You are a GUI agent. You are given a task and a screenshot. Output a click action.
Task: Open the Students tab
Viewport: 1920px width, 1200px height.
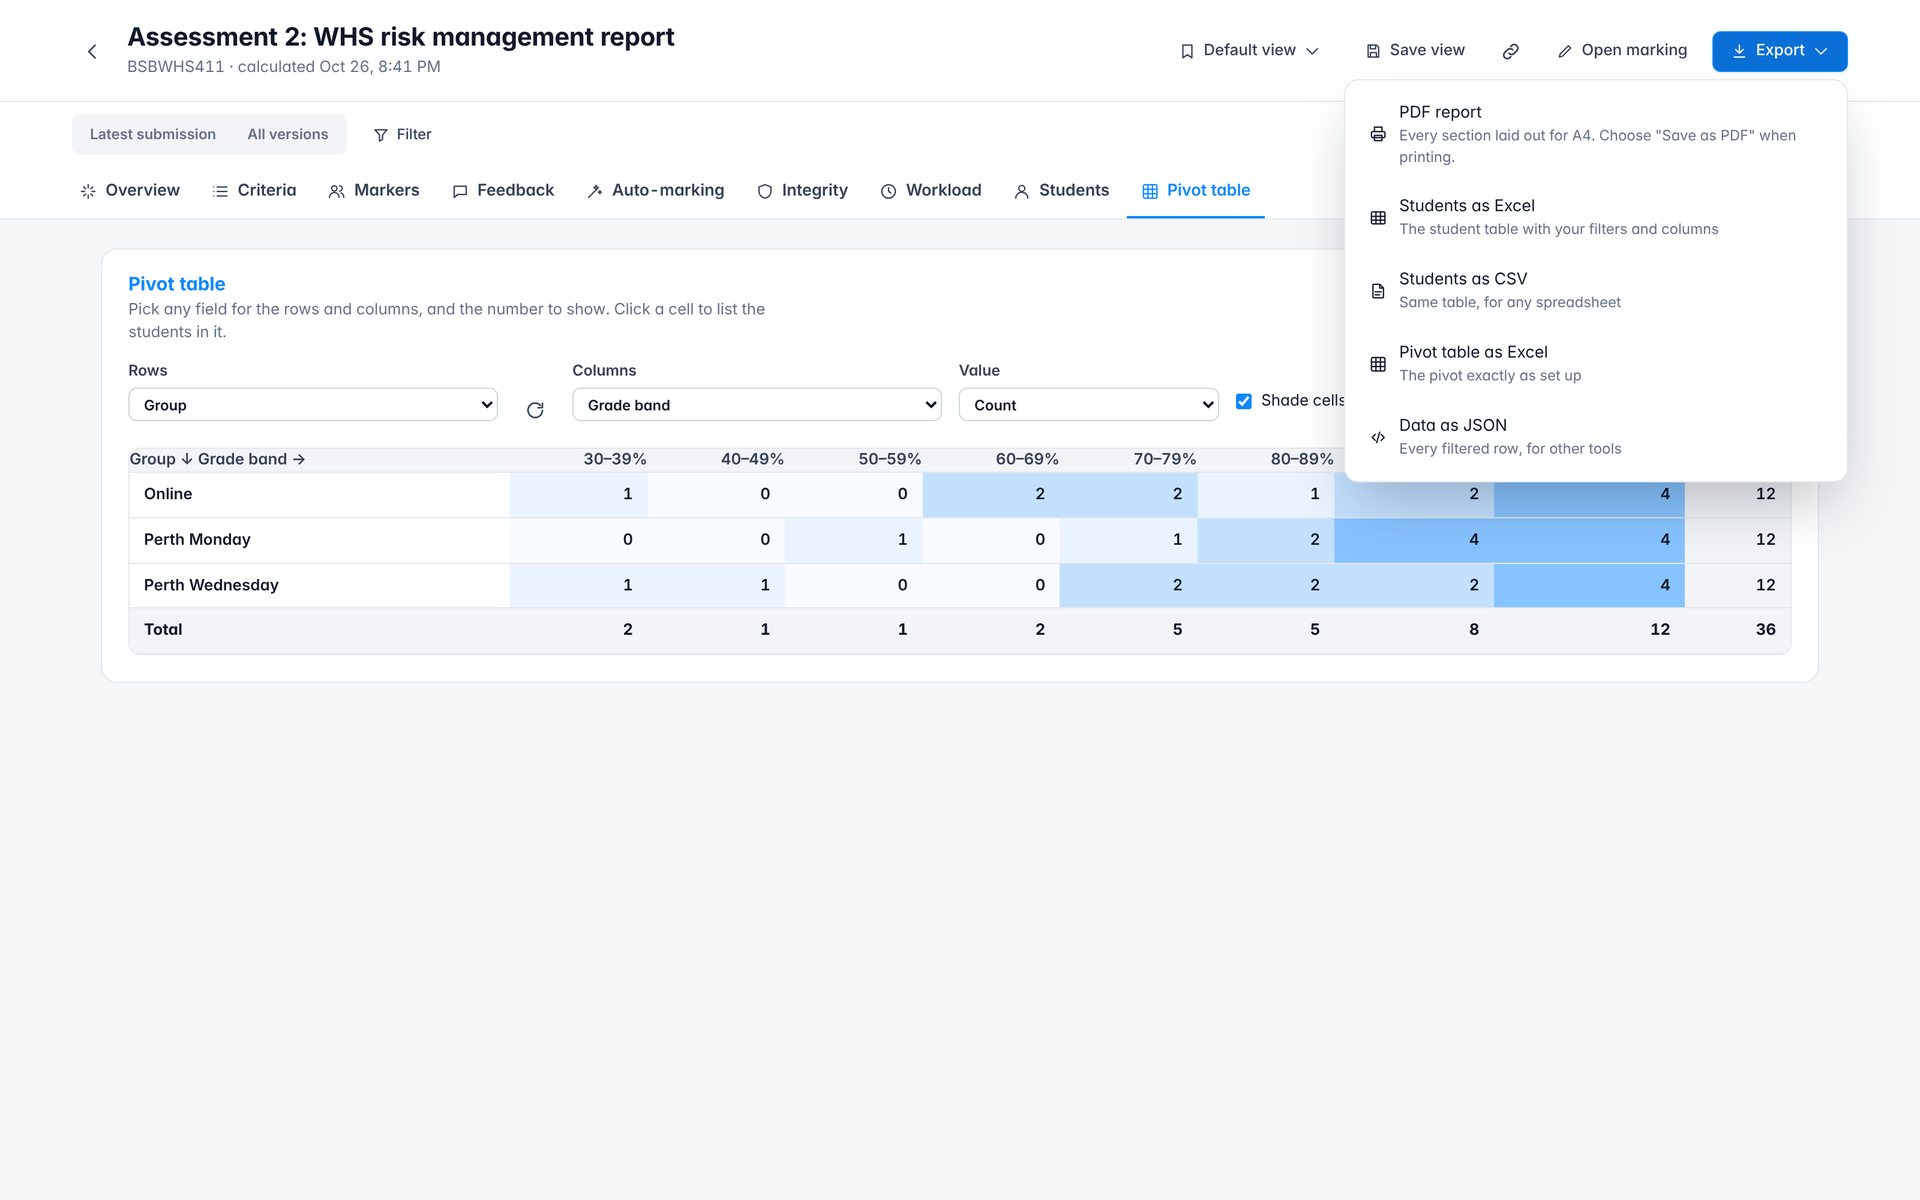tap(1062, 191)
